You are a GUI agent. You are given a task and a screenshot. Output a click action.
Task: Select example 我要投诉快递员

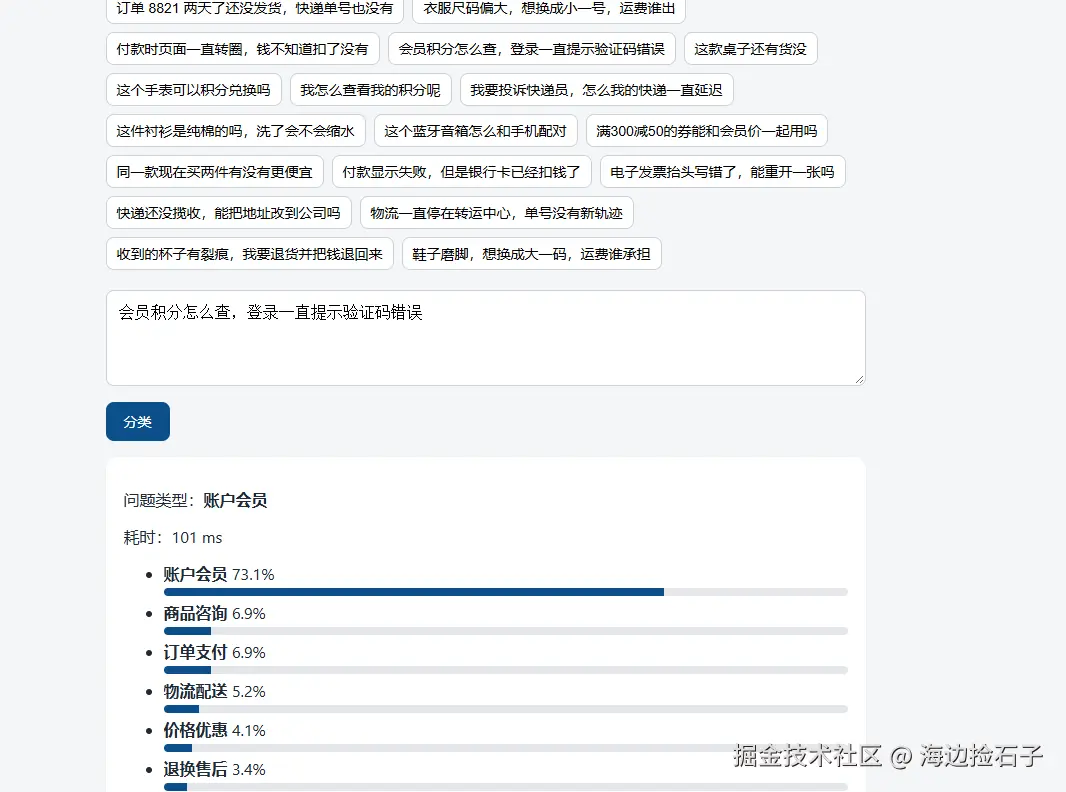(x=596, y=90)
